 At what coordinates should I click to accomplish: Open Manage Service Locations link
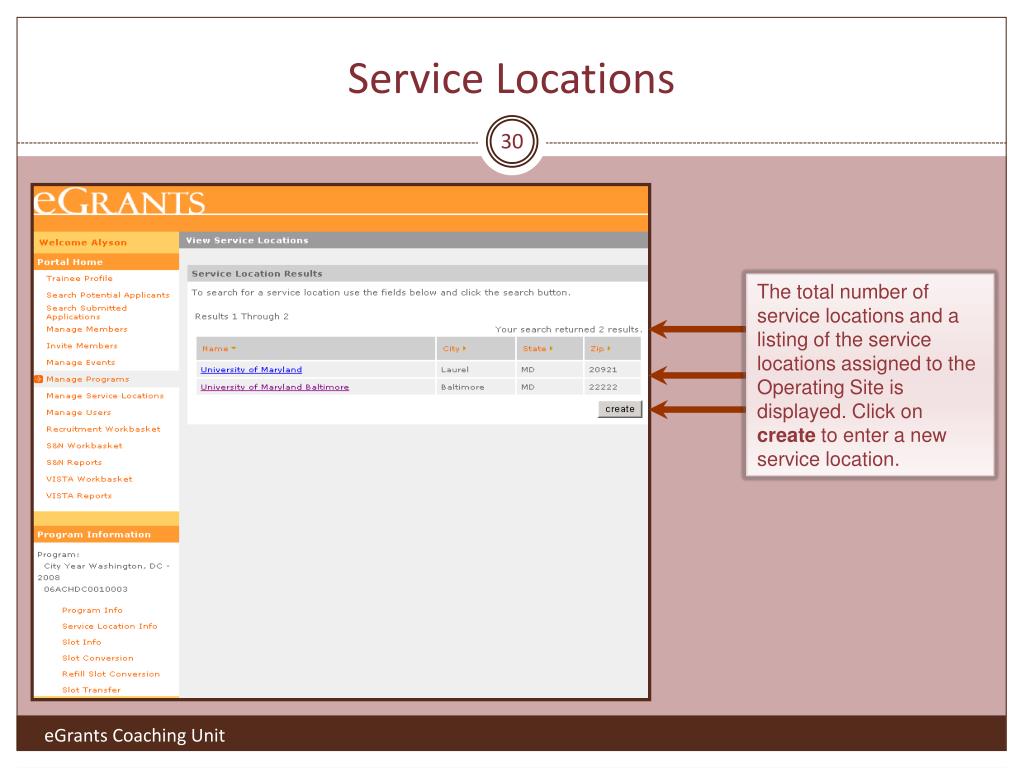pyautogui.click(x=104, y=396)
